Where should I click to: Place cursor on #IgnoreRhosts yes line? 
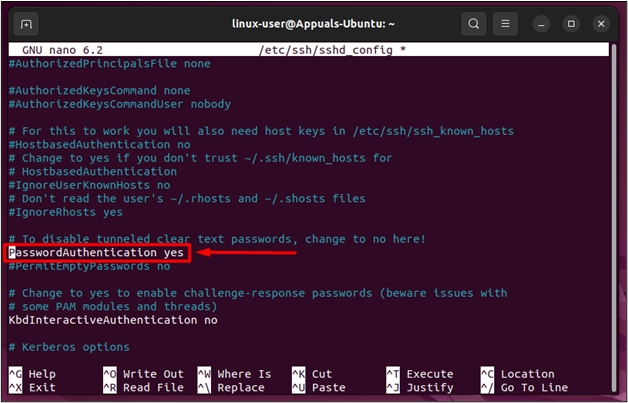point(66,212)
